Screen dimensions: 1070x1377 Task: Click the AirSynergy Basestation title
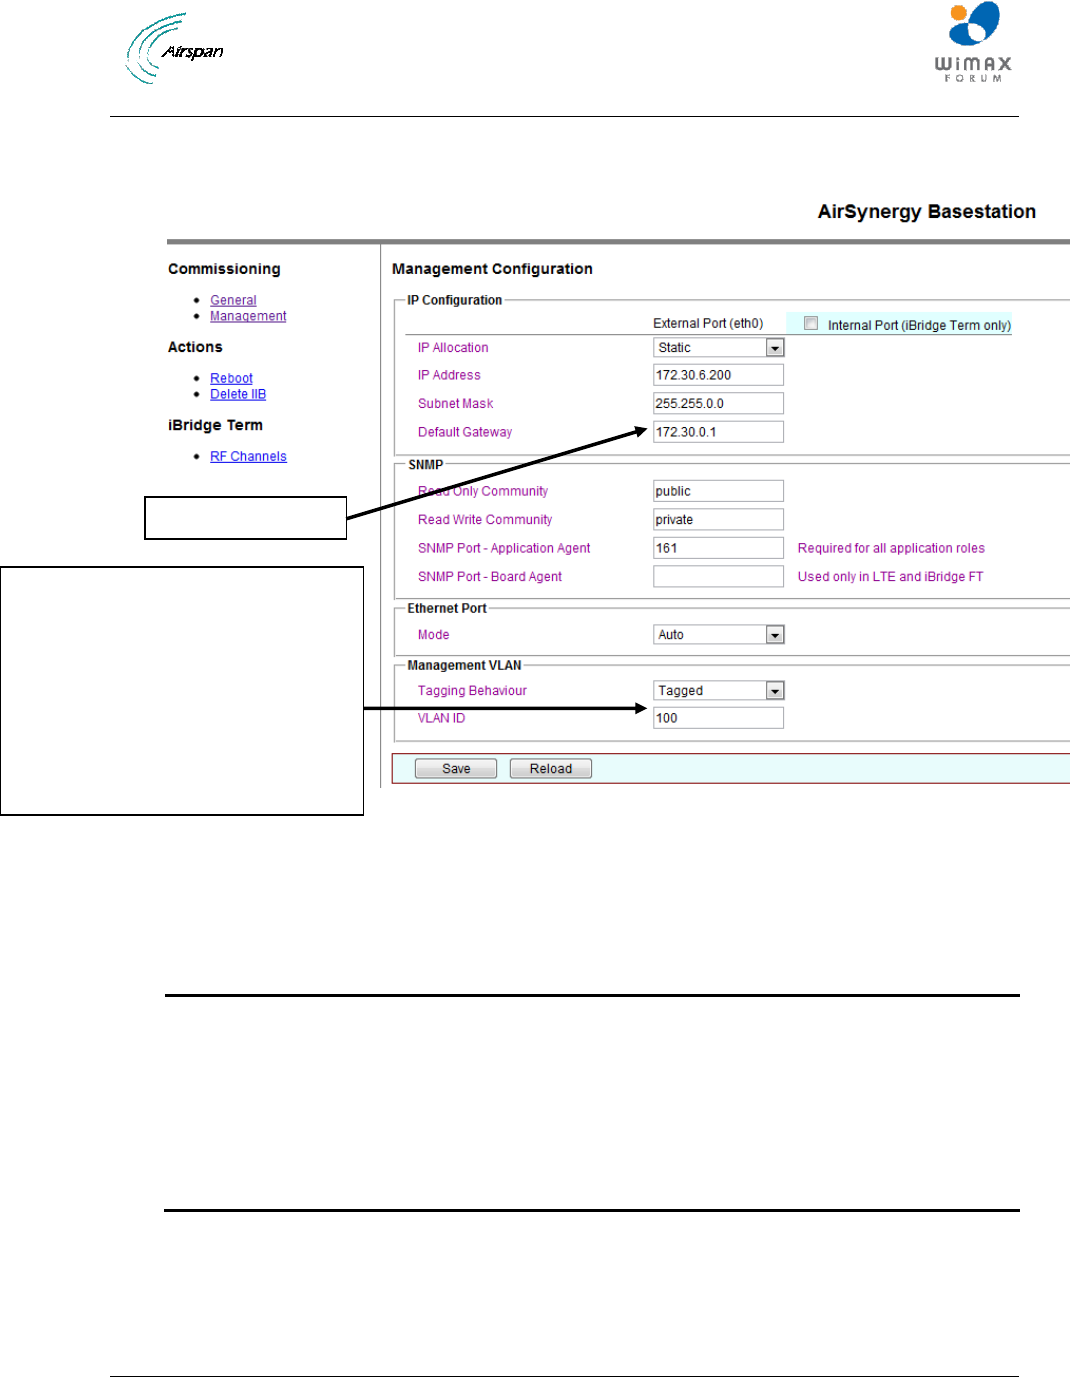click(x=927, y=211)
